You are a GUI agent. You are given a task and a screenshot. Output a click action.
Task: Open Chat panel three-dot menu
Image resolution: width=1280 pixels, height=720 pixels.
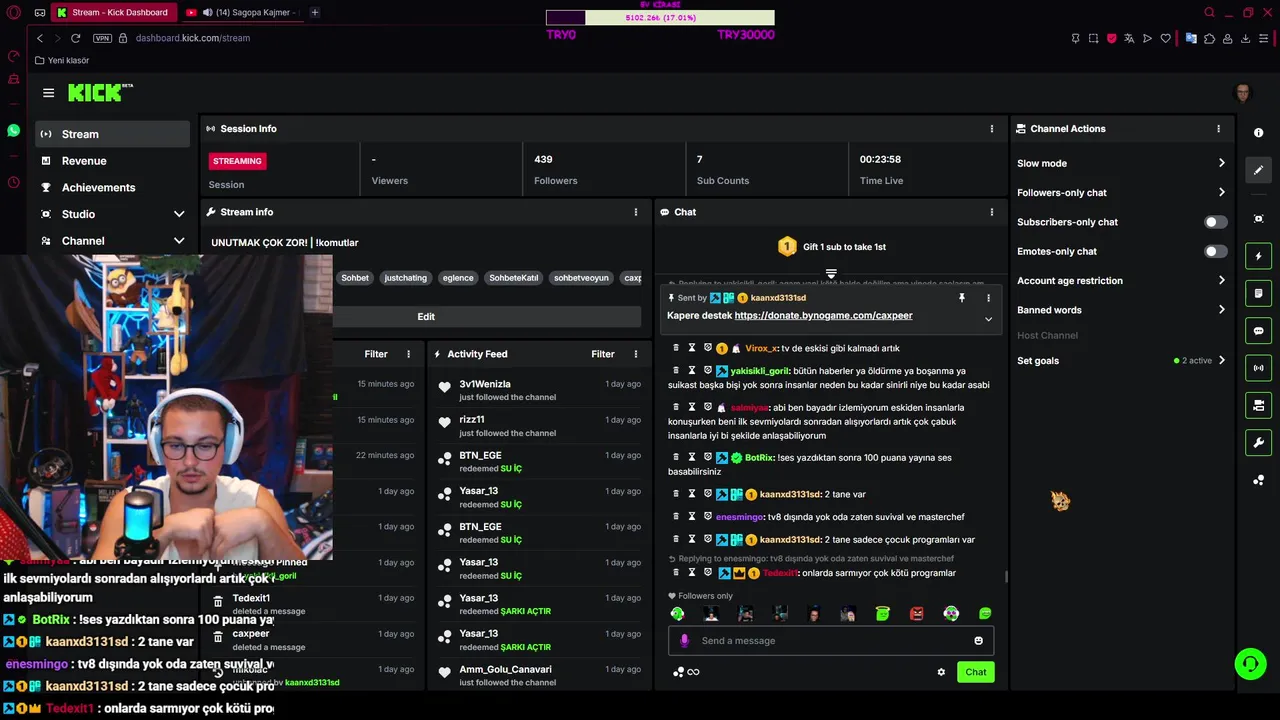coord(992,212)
